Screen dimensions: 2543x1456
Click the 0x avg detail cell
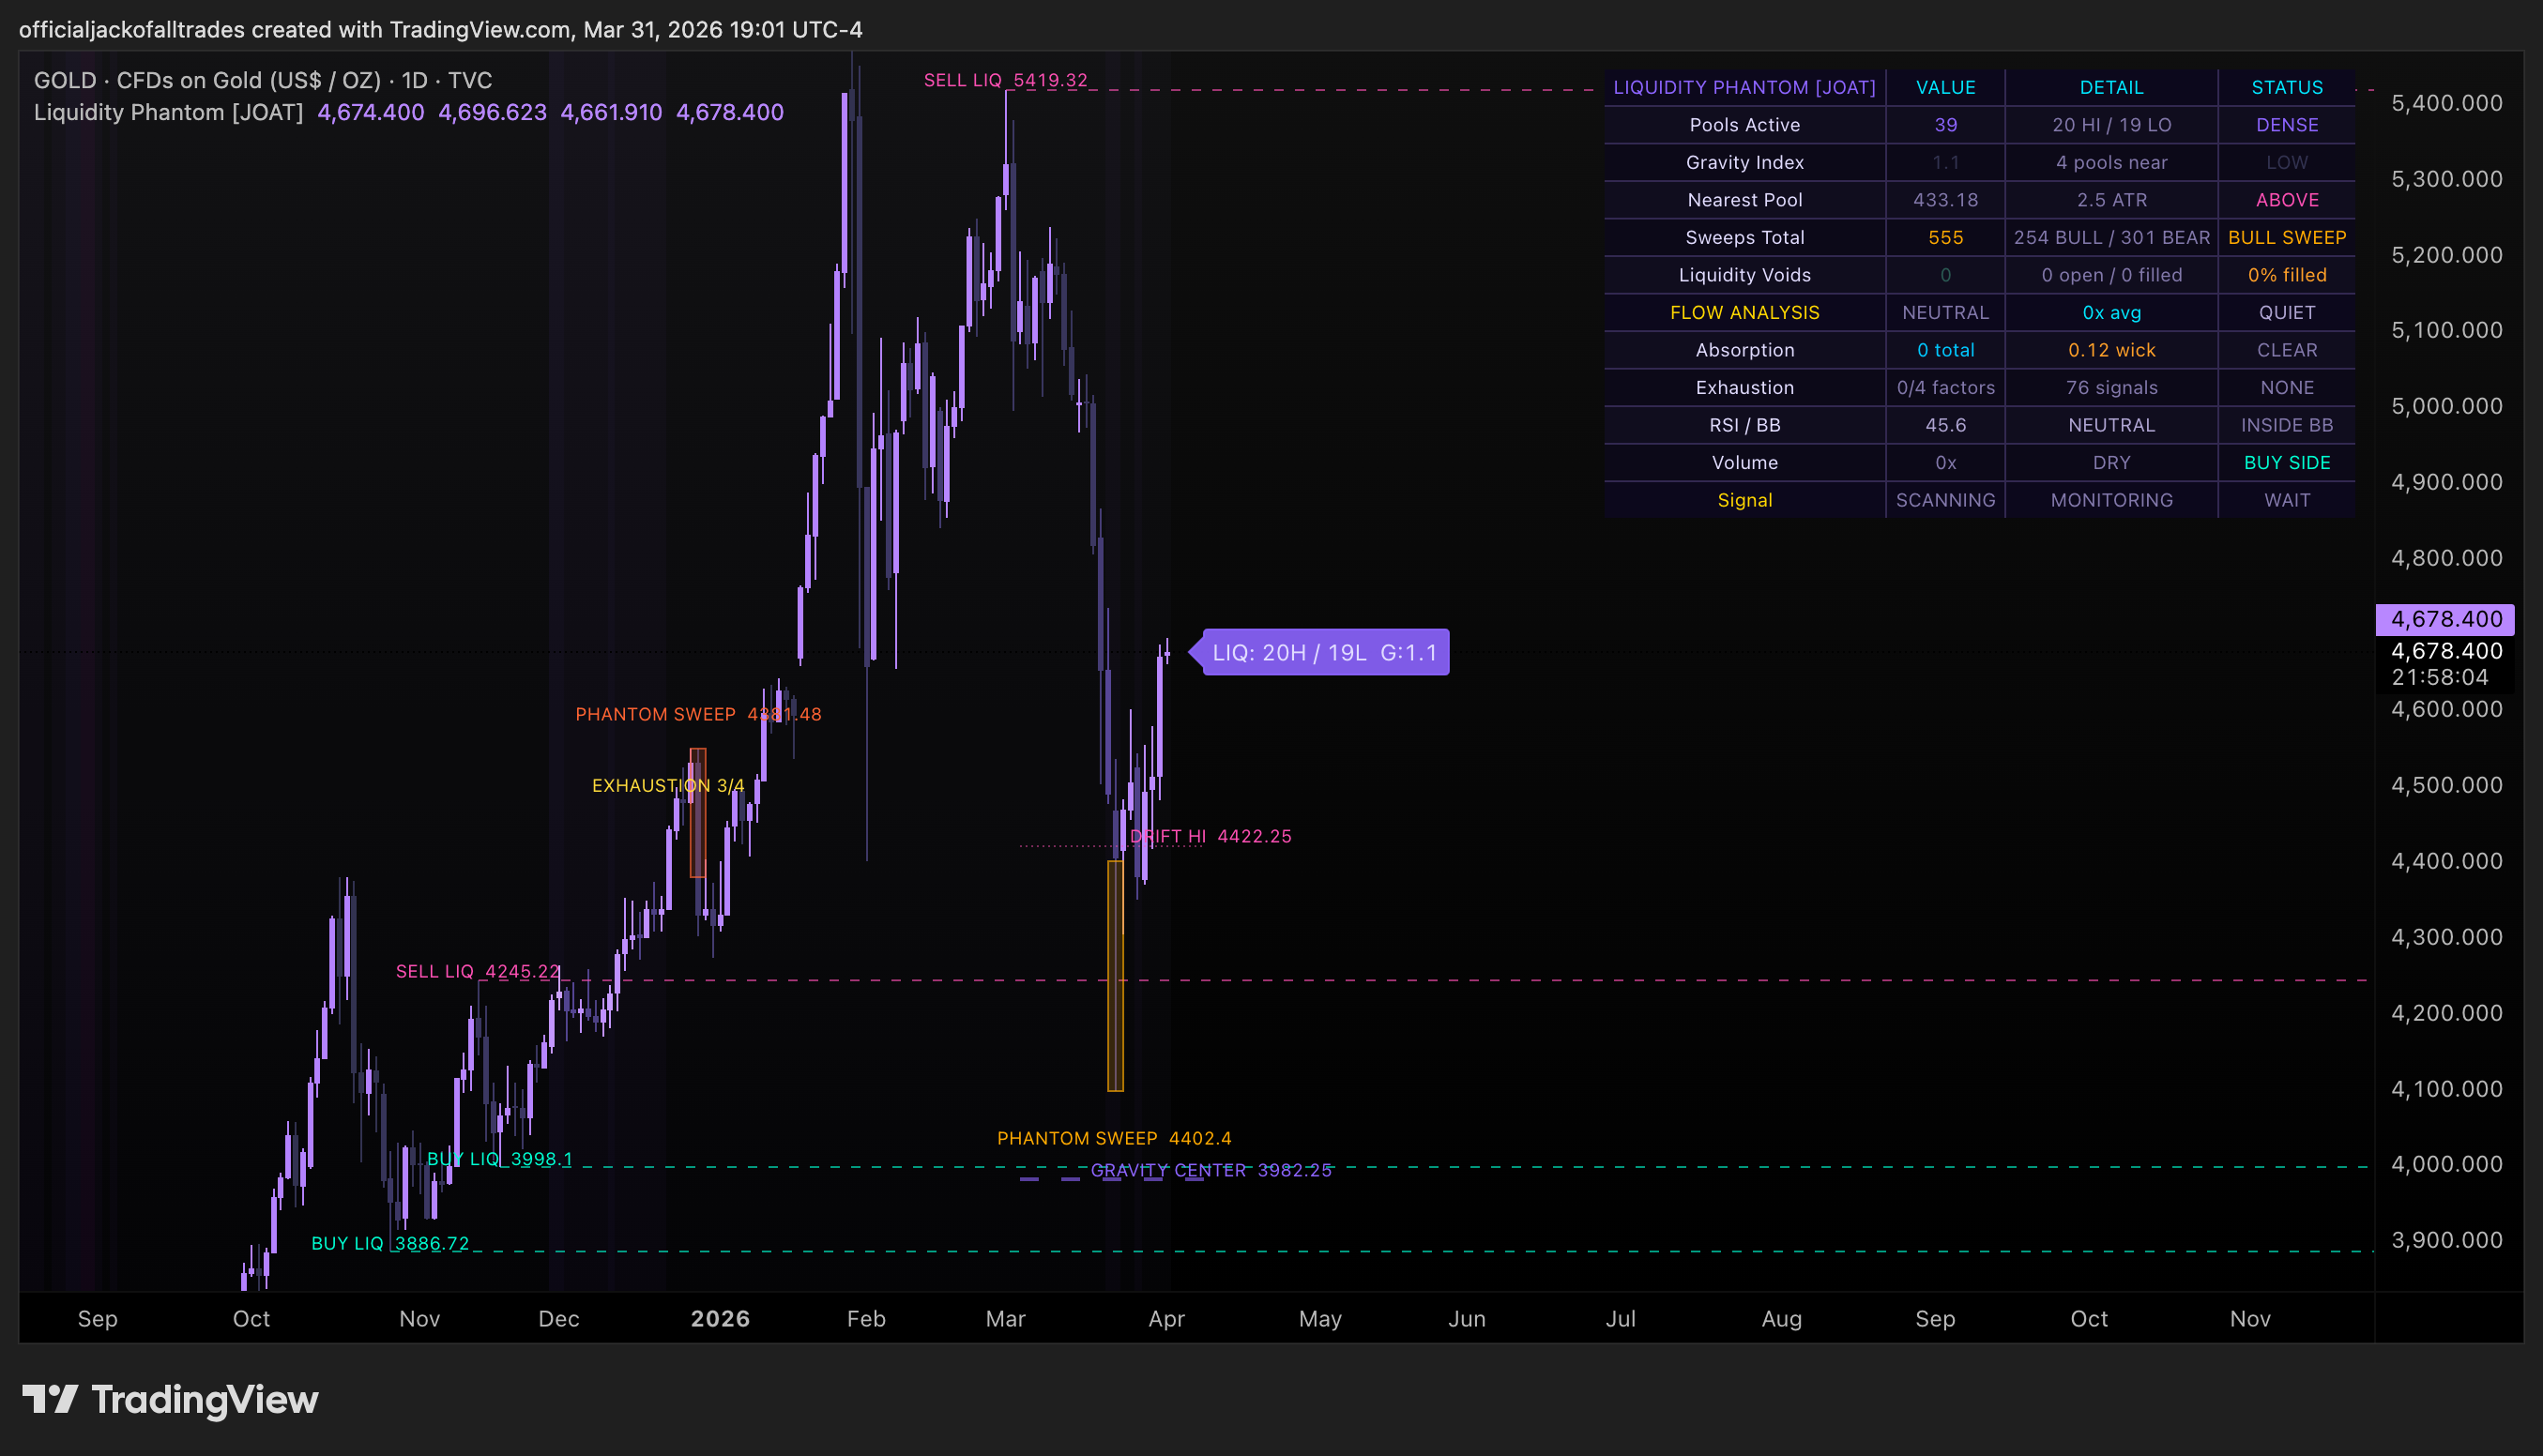pyautogui.click(x=2111, y=312)
